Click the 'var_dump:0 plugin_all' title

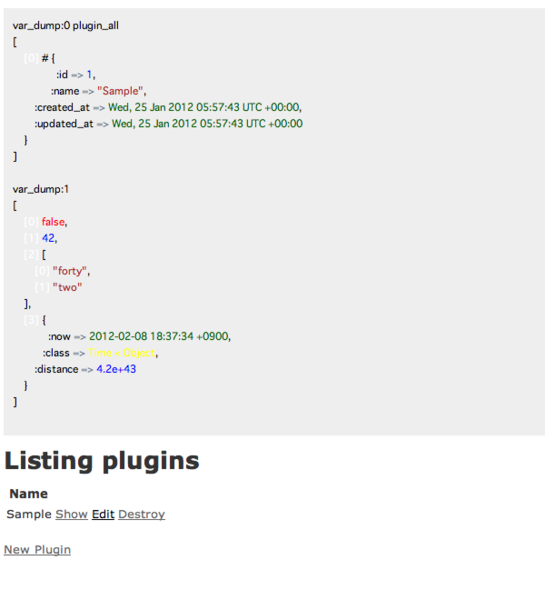(x=65, y=26)
